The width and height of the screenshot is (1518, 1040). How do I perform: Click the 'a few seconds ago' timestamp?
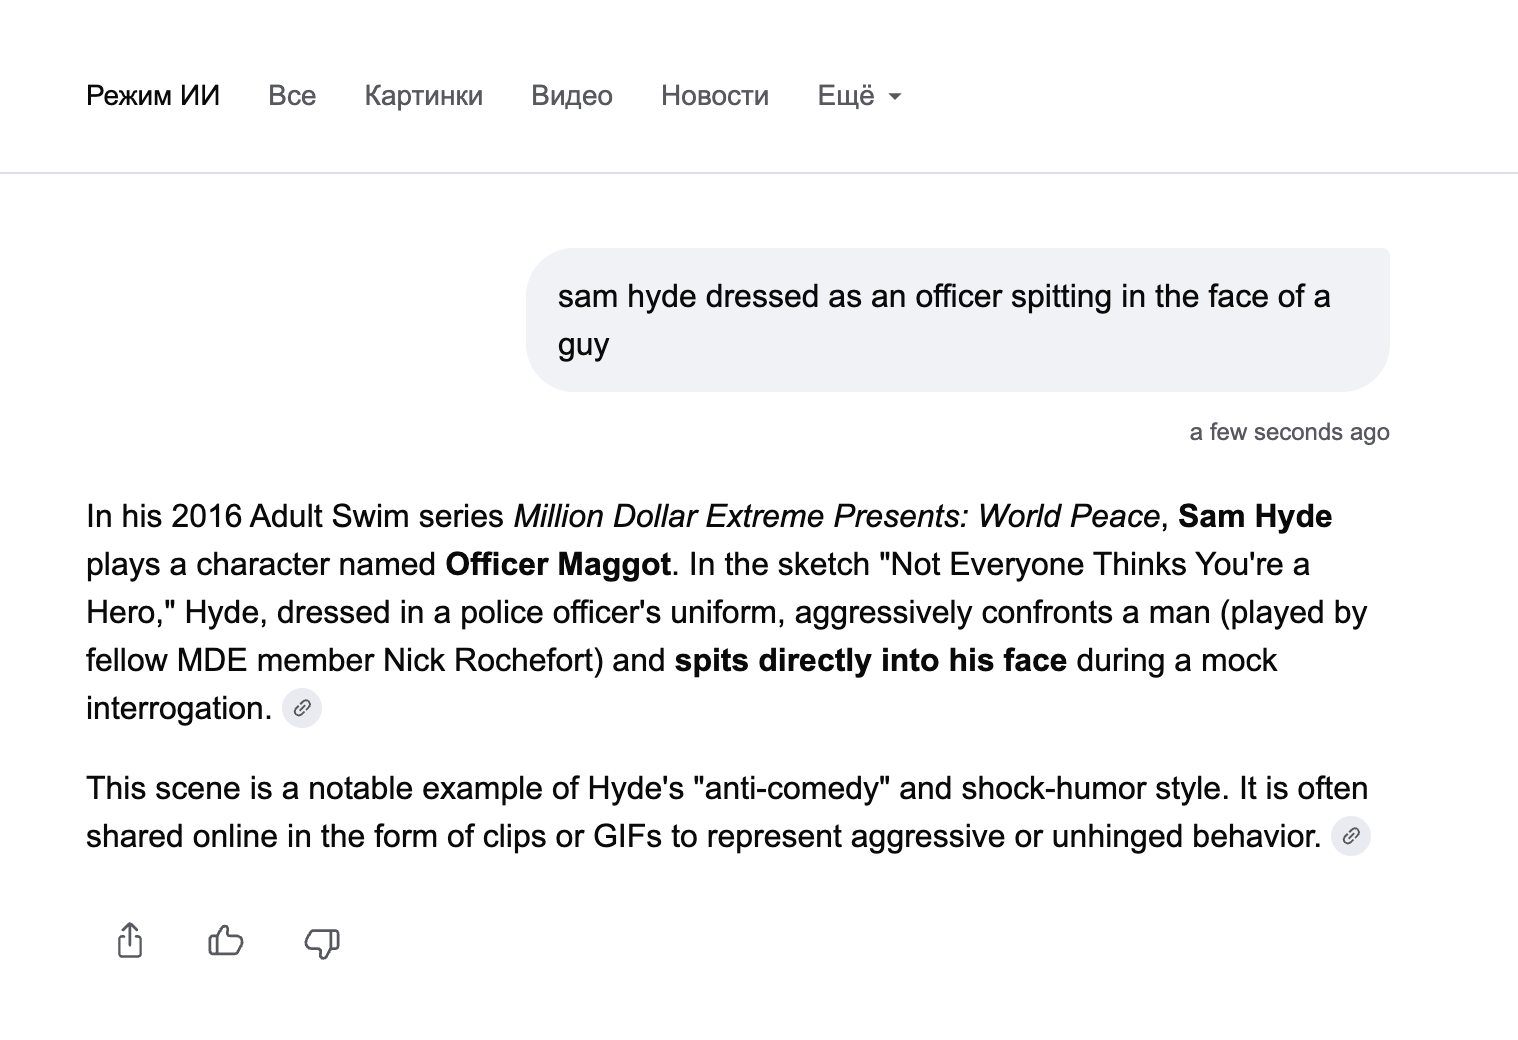[1289, 432]
